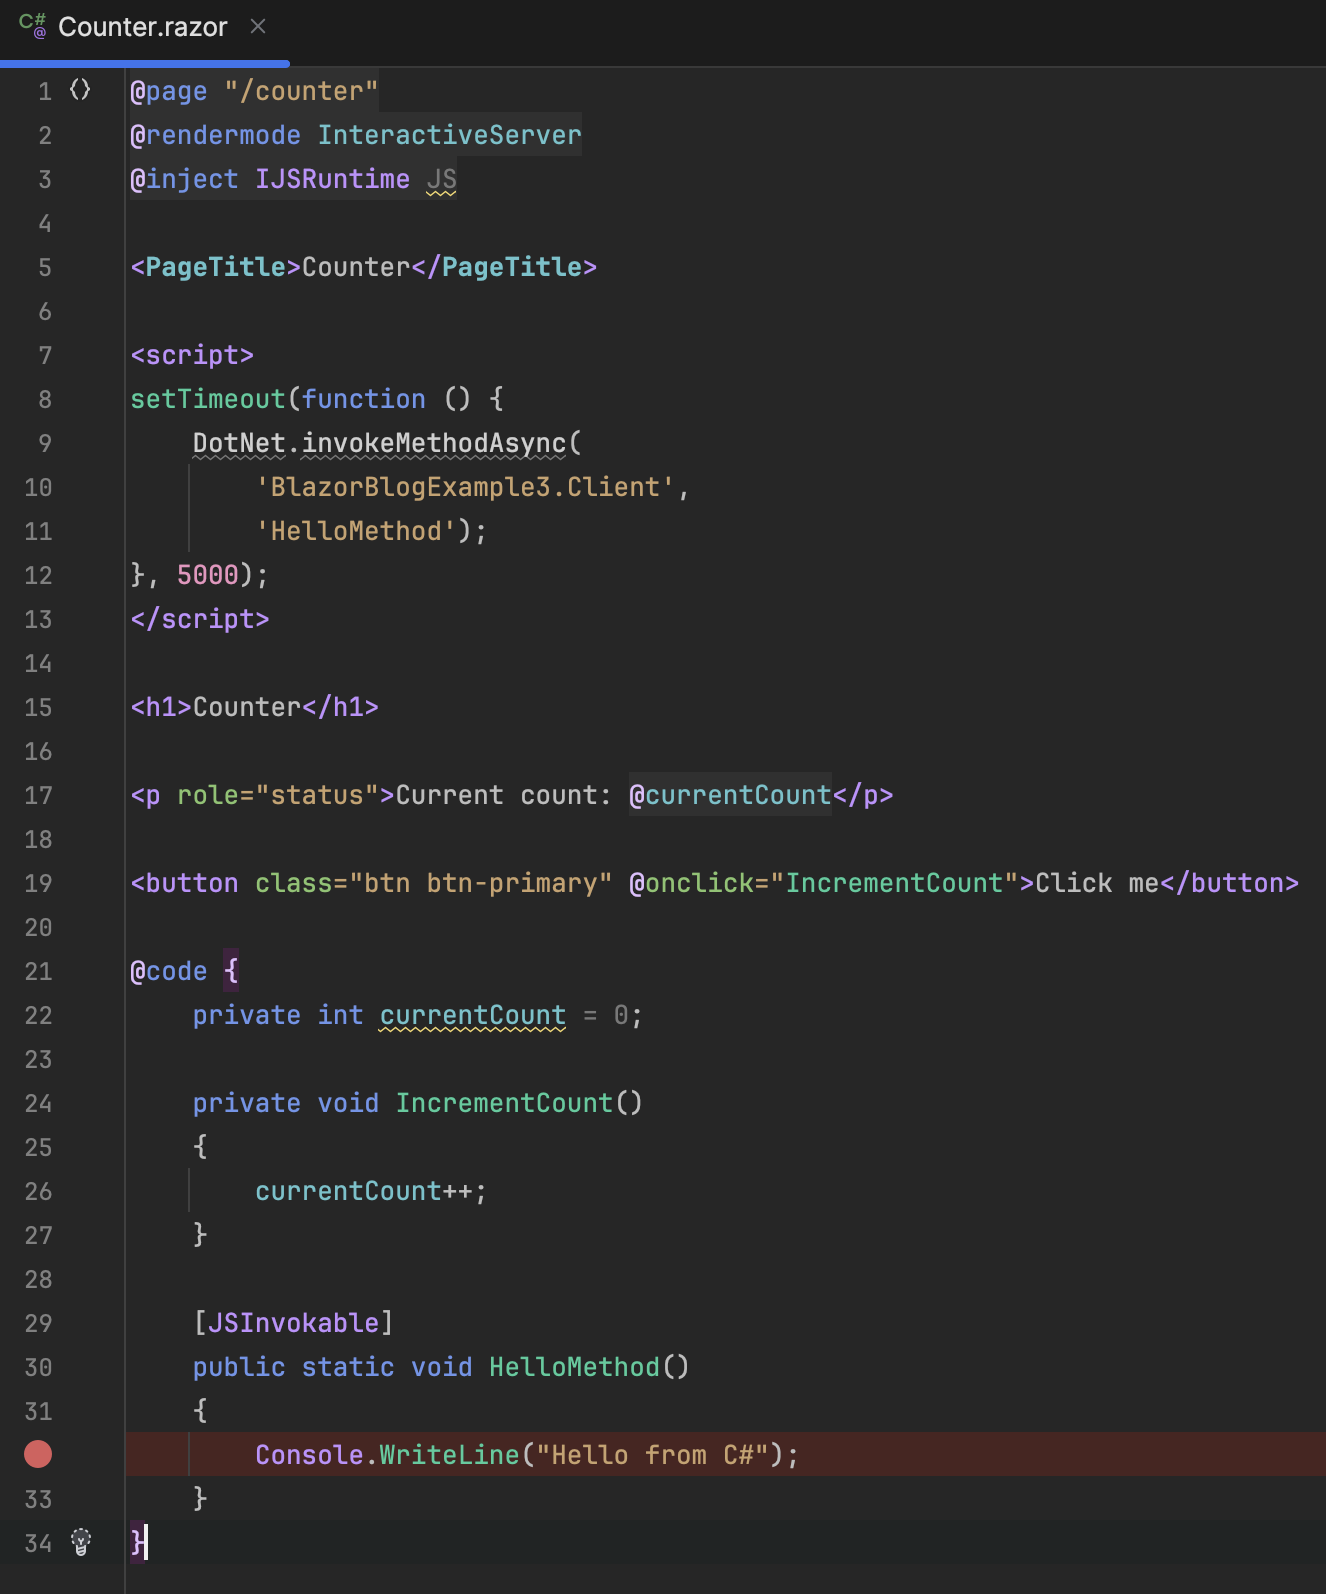Click class="btn btn-primary" attribute

click(x=433, y=883)
